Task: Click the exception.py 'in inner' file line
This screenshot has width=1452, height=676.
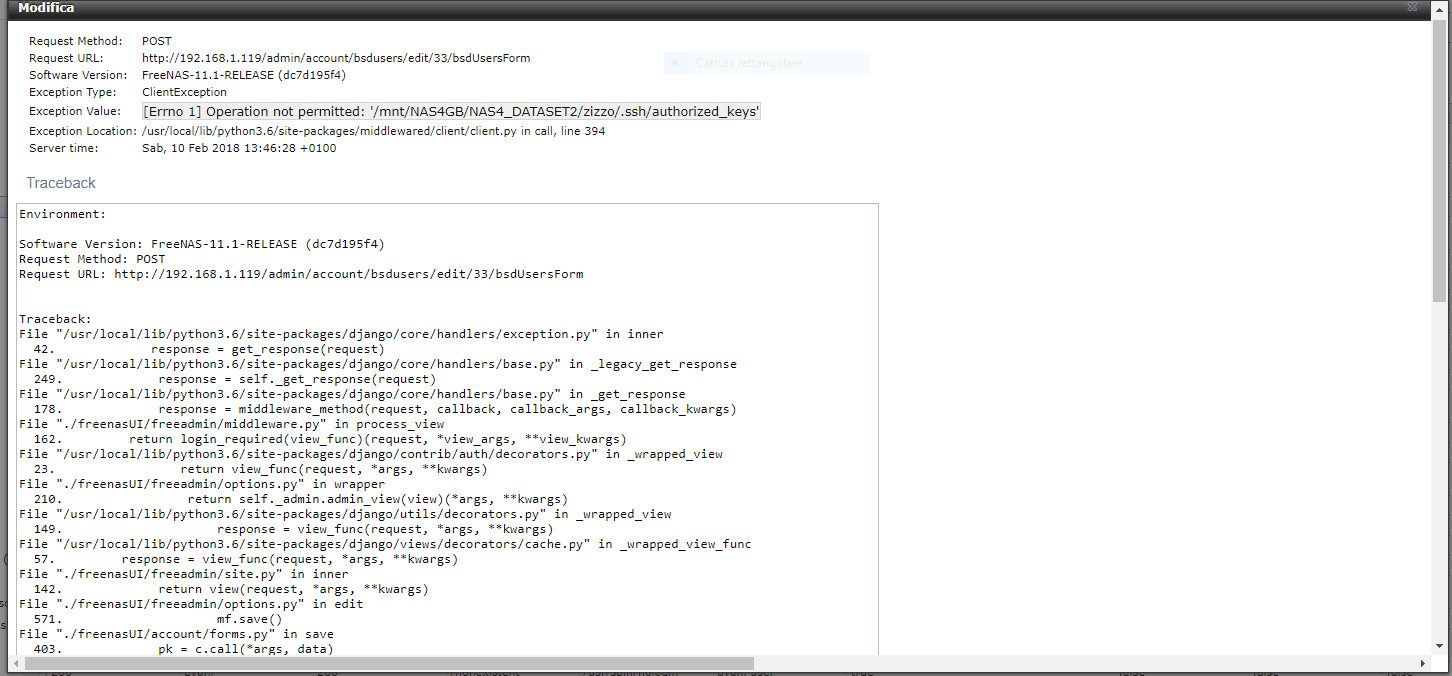Action: (341, 334)
